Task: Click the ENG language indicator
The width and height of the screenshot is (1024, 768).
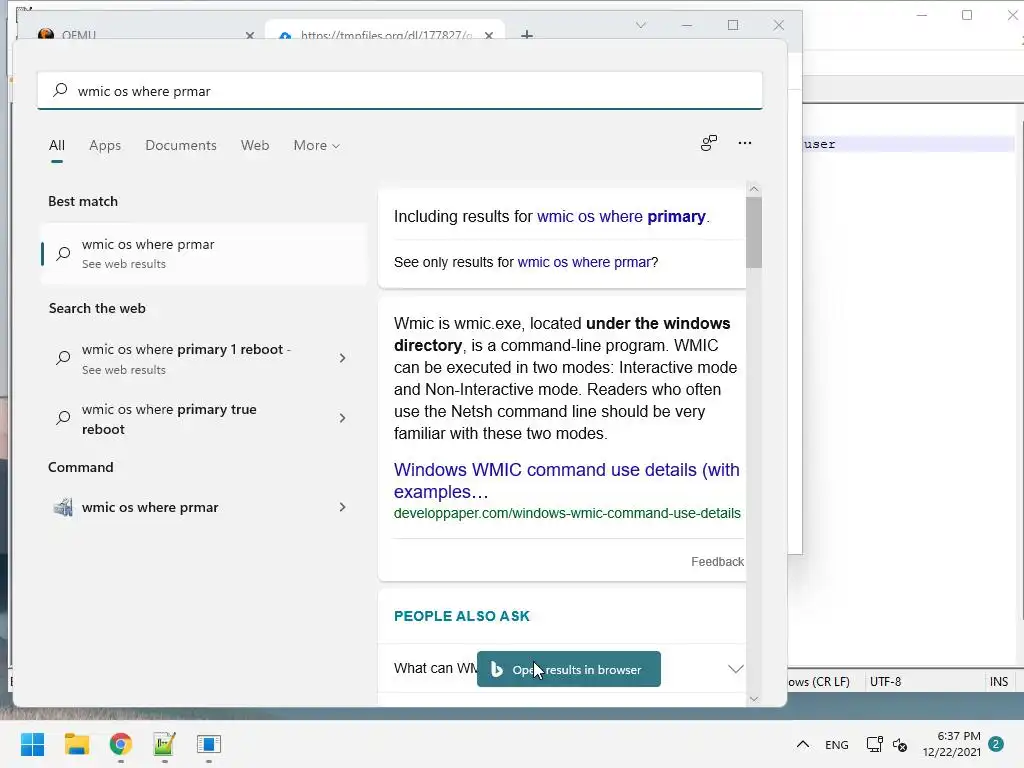Action: [x=837, y=744]
